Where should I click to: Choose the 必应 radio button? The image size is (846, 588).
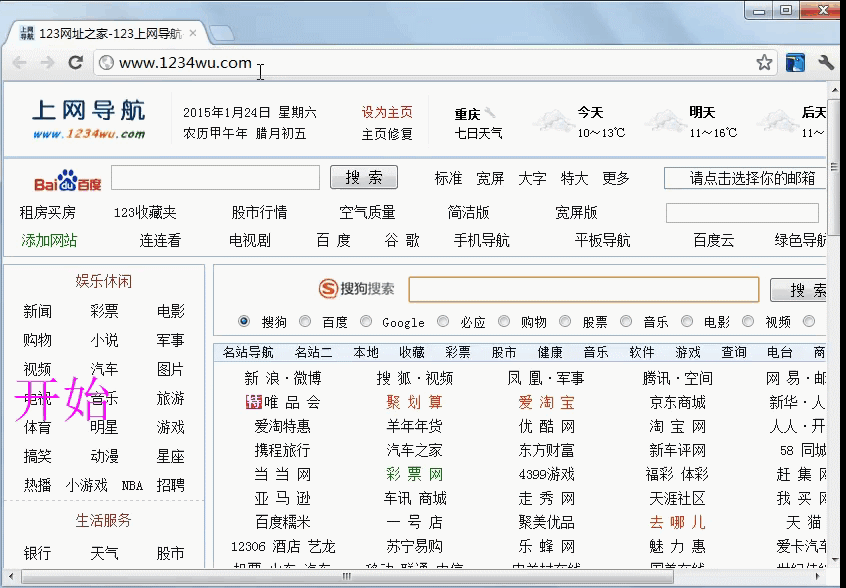point(443,322)
